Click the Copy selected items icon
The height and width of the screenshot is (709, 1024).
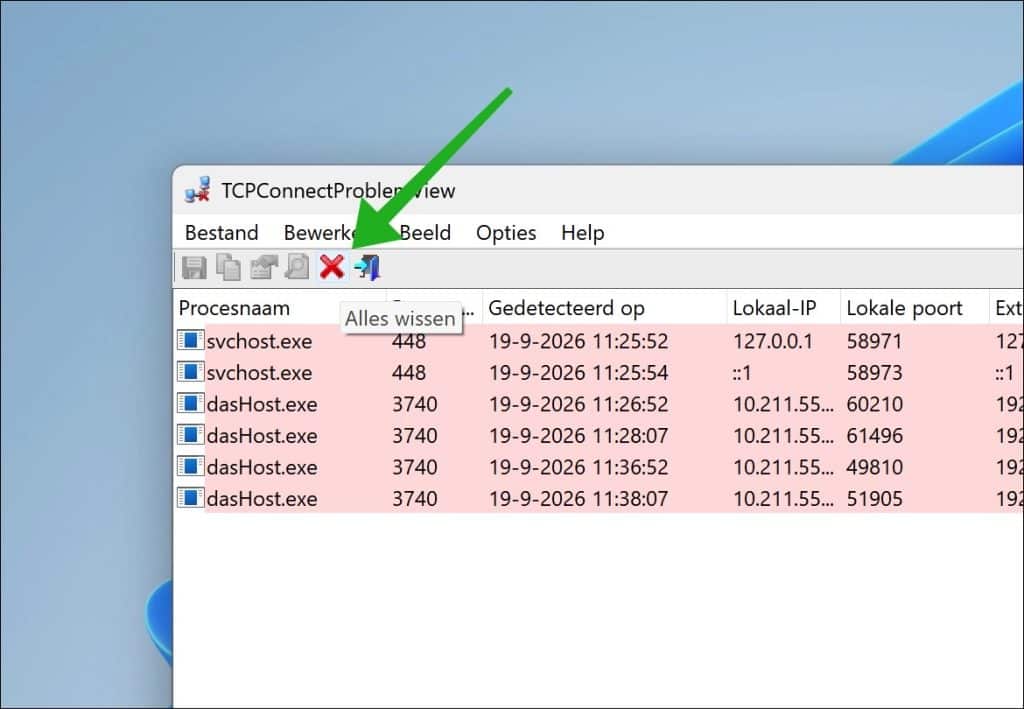pyautogui.click(x=229, y=268)
